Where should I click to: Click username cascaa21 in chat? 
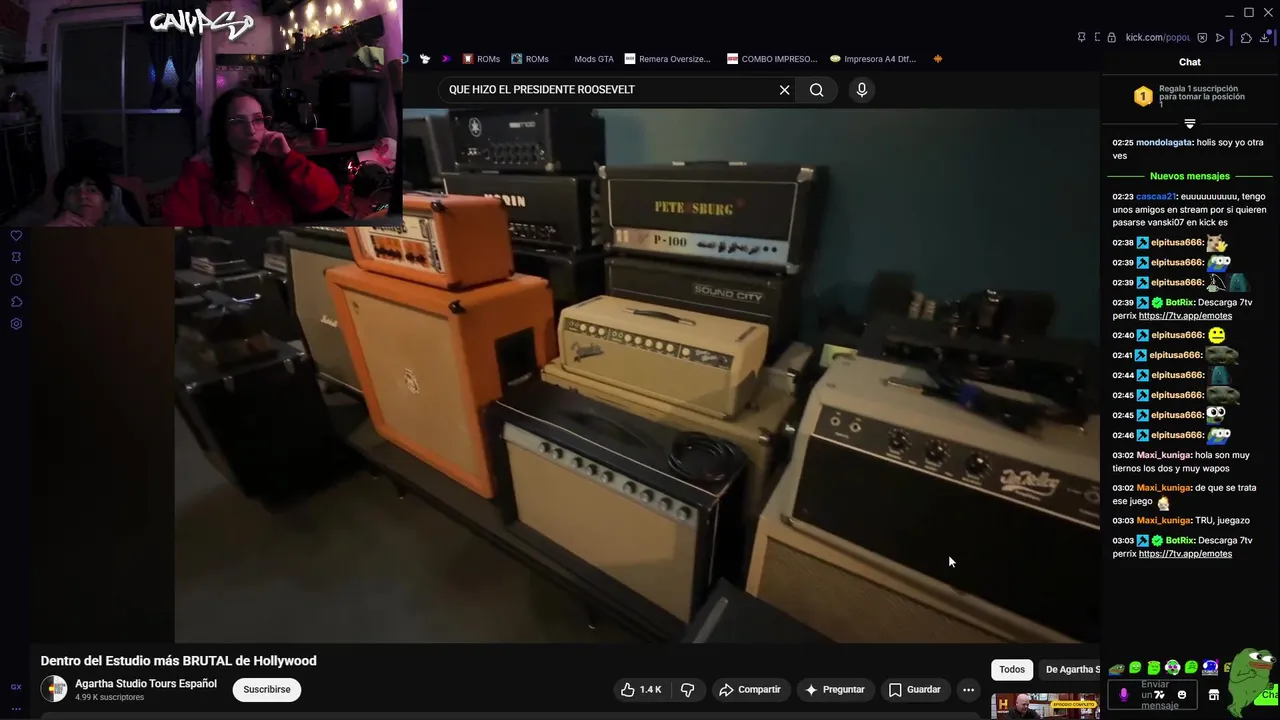coord(1156,197)
